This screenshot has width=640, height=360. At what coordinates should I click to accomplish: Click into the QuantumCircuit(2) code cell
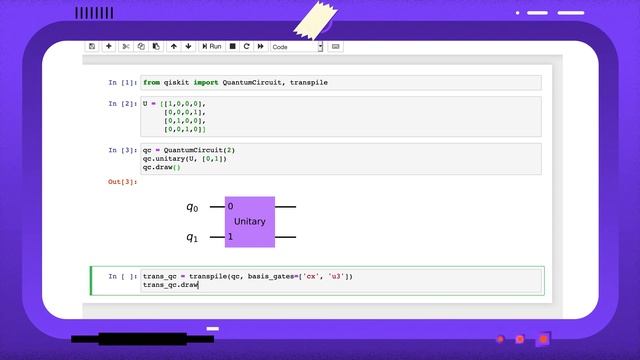(x=341, y=159)
